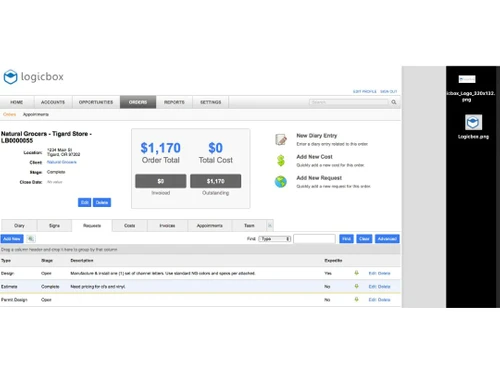The width and height of the screenshot is (500, 375).
Task: Click the Add New Request link
Action: (x=319, y=178)
